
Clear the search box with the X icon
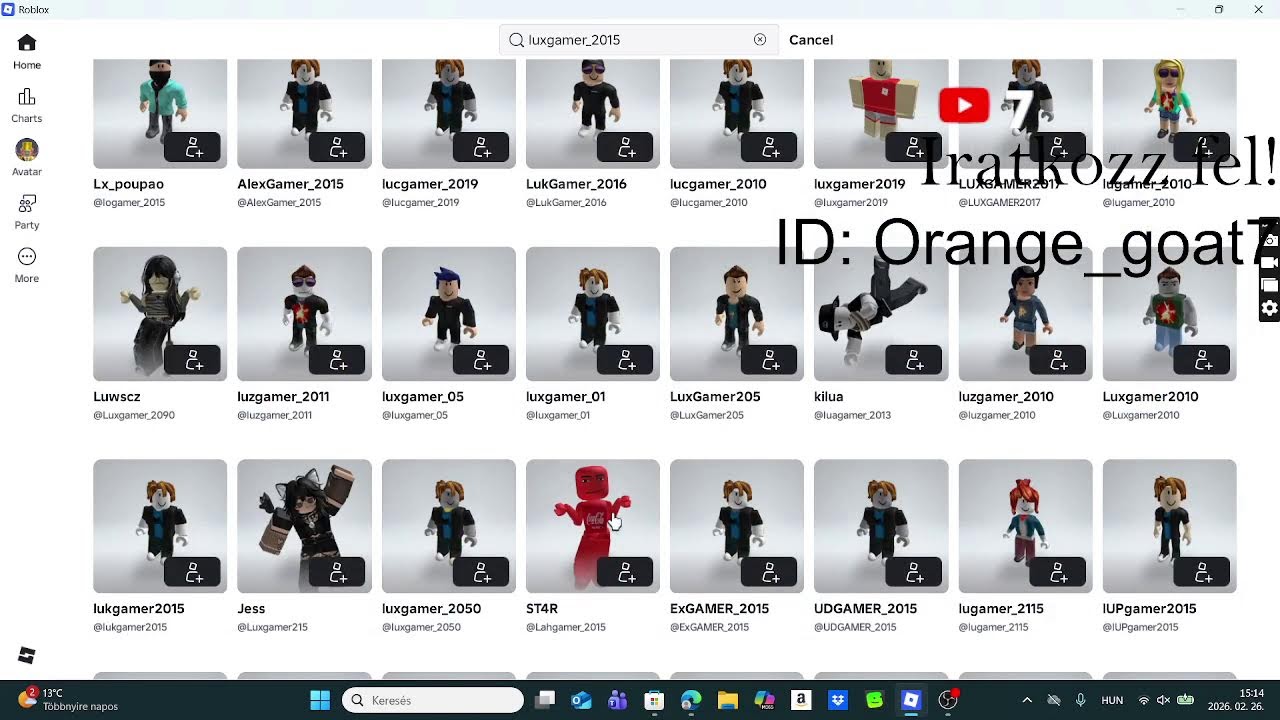click(x=760, y=40)
